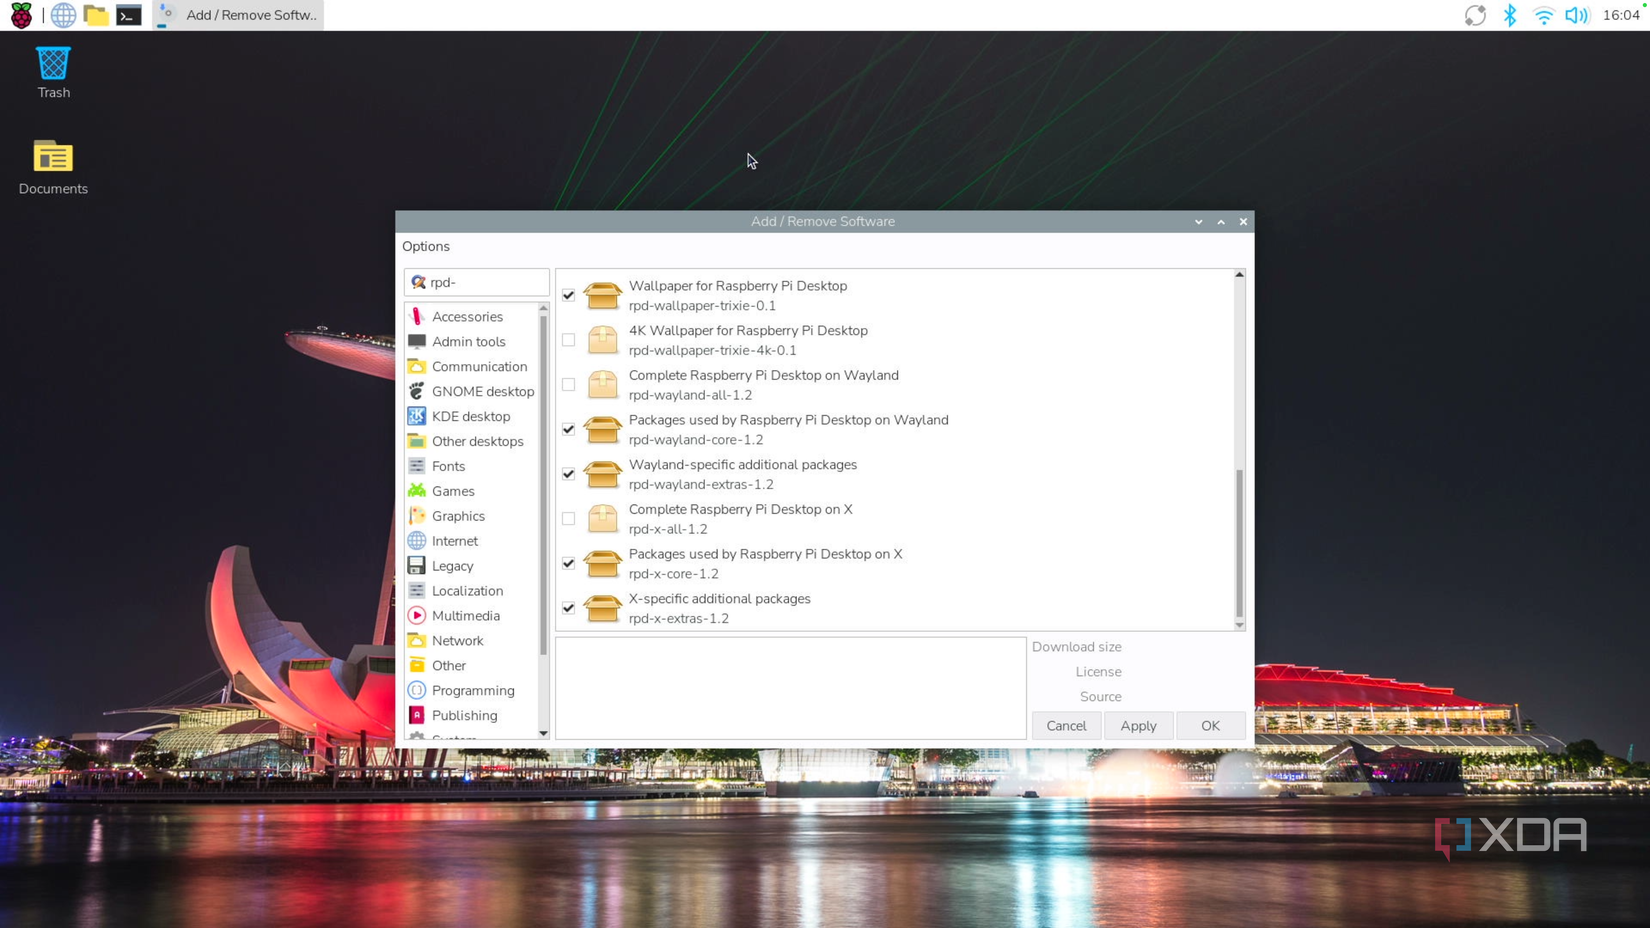Uncheck the X-specific additional packages entry

[568, 608]
